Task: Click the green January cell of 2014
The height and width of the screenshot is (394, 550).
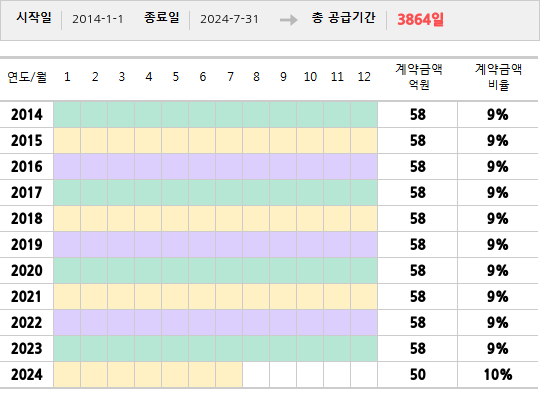Action: tap(67, 115)
